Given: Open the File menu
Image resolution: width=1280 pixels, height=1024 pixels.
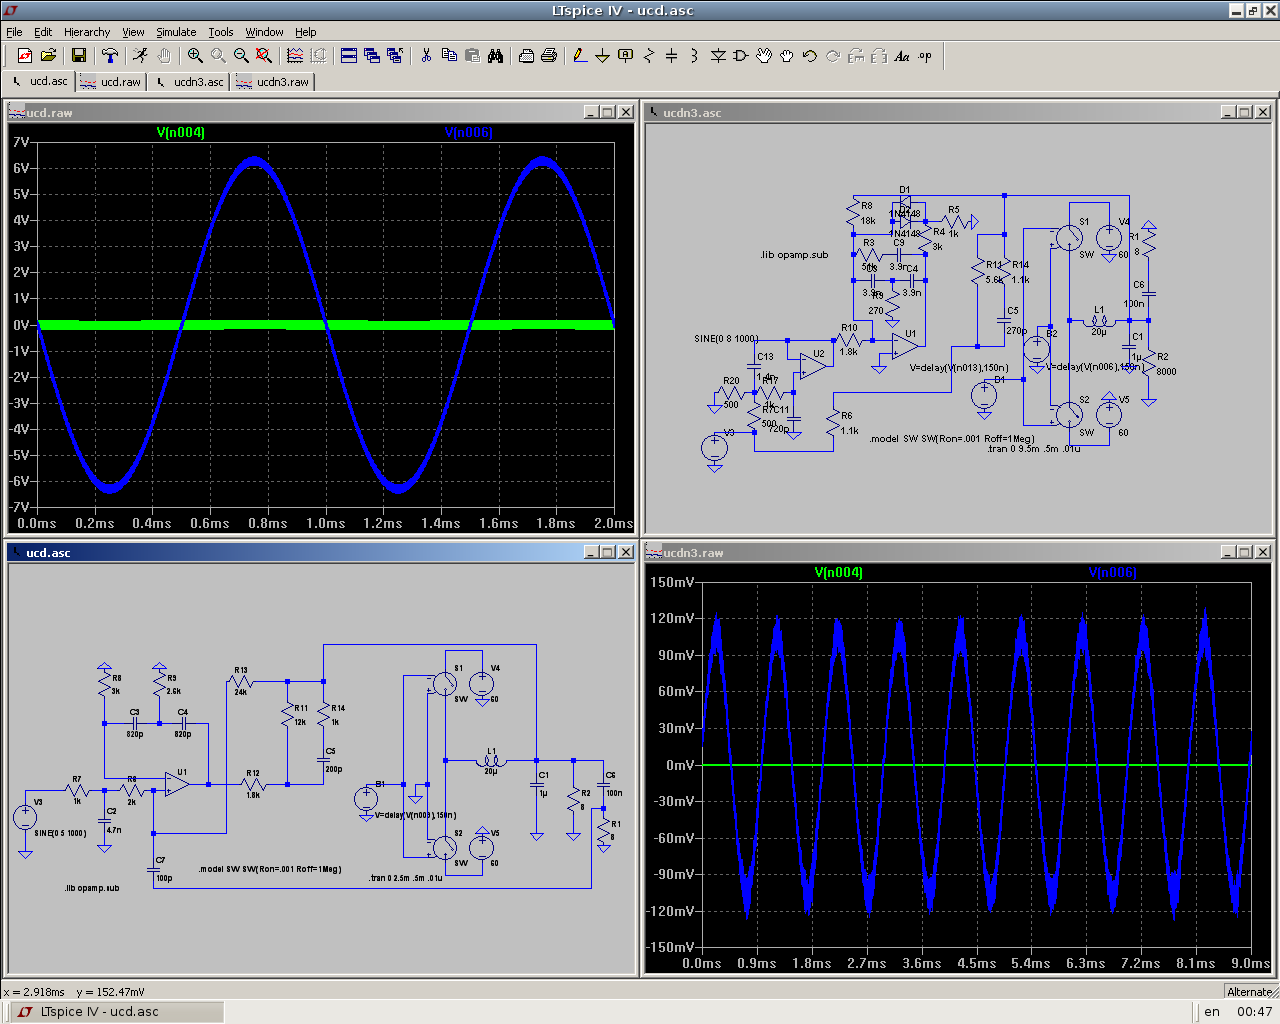Looking at the screenshot, I should 14,32.
